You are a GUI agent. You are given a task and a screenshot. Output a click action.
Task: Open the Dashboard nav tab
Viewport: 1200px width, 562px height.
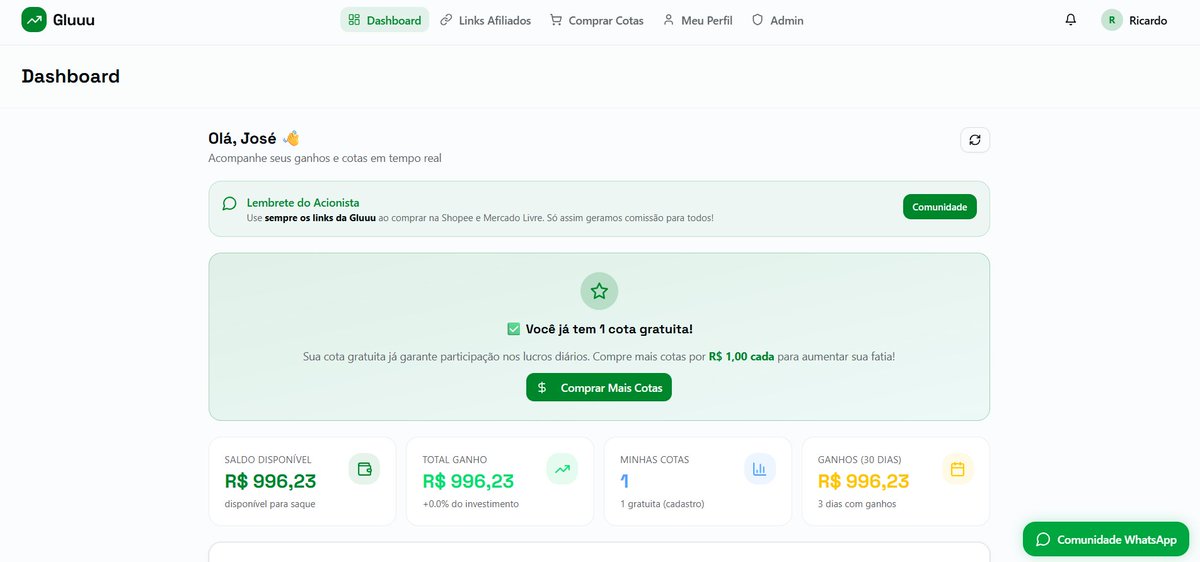pyautogui.click(x=385, y=20)
